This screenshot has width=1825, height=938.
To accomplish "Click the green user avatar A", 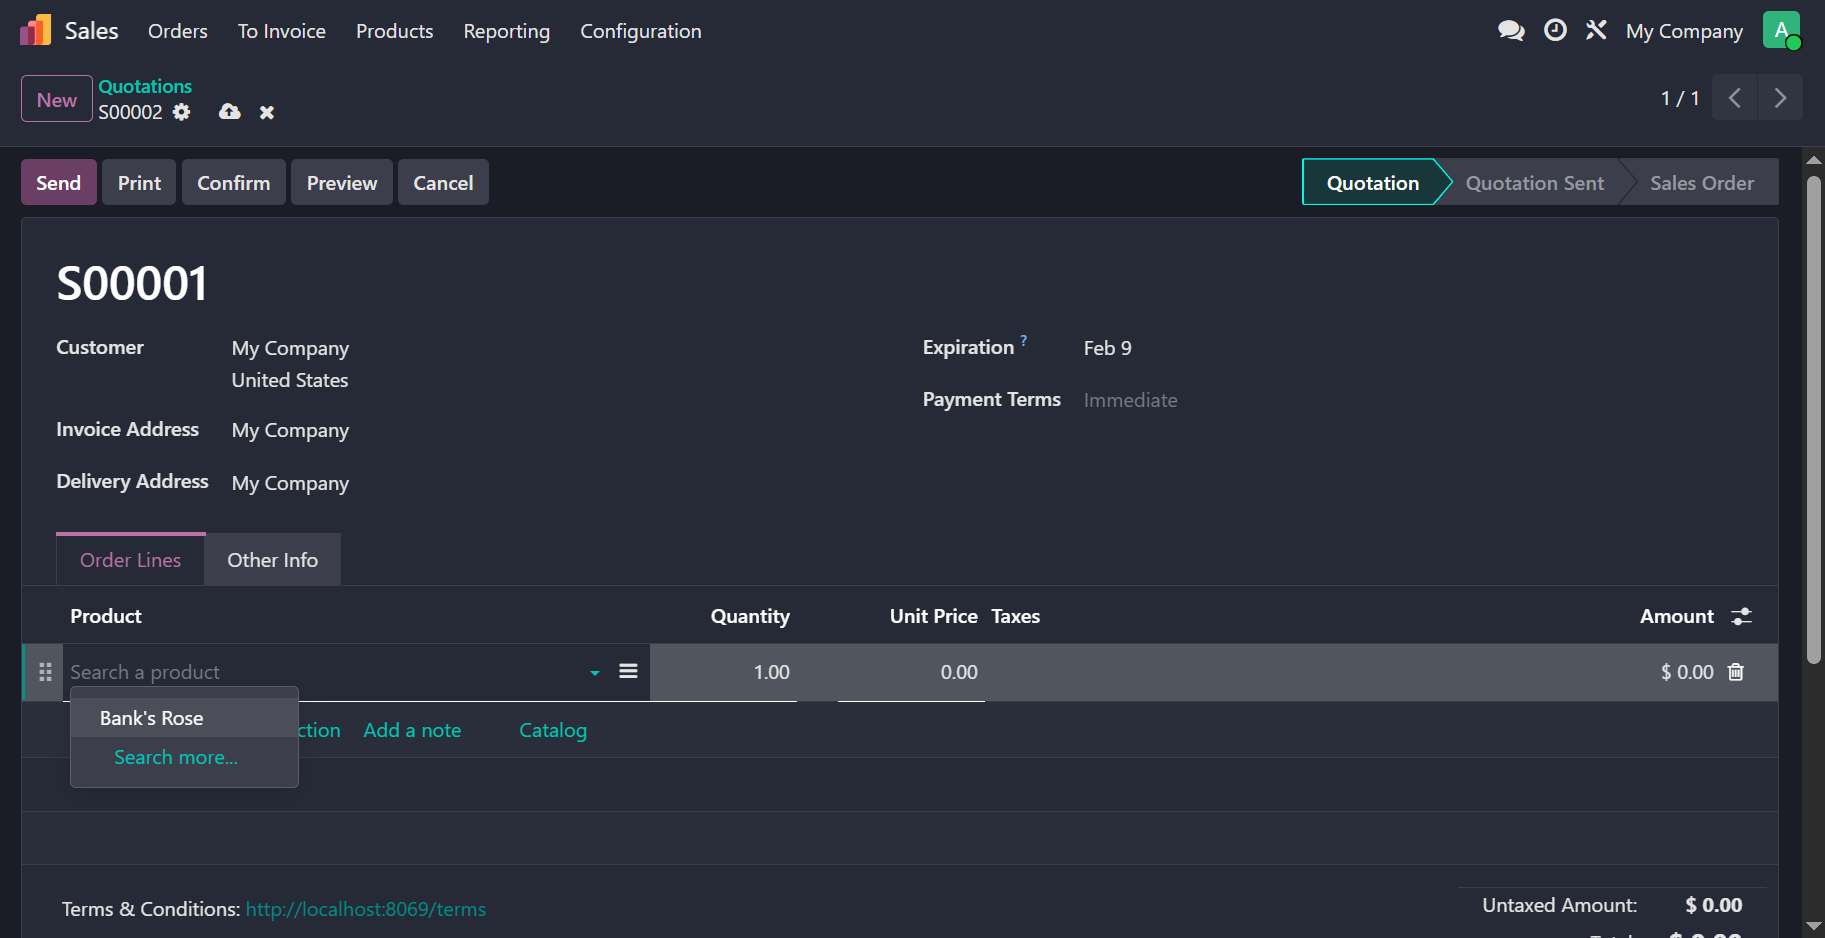I will pos(1781,30).
